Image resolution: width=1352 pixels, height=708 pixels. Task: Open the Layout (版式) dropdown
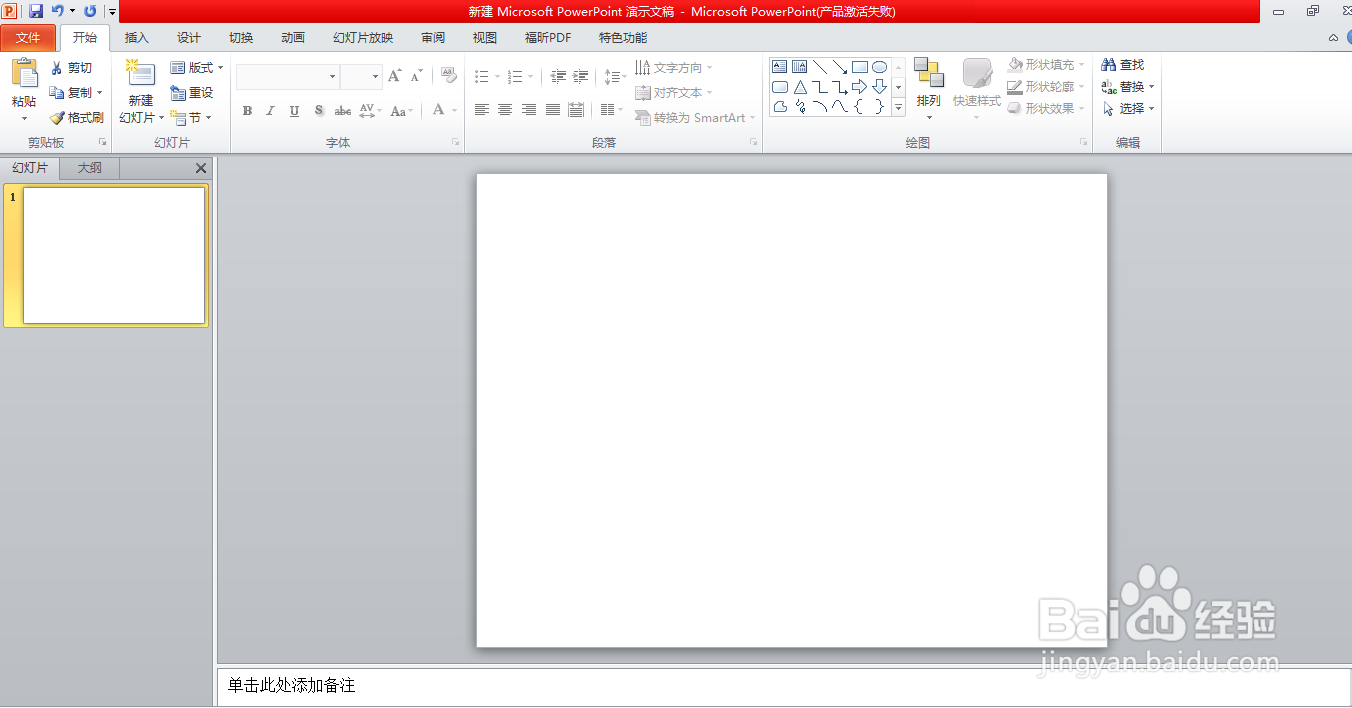click(x=196, y=68)
